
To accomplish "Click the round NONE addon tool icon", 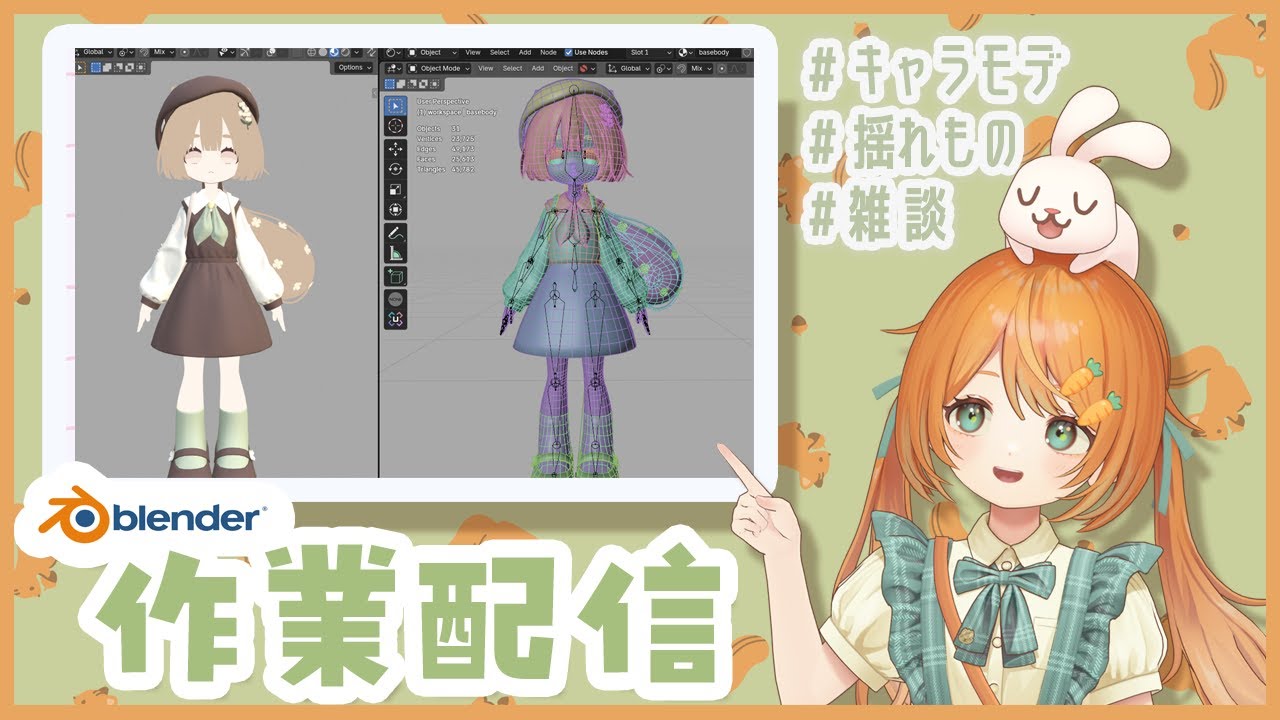I will click(x=396, y=299).
